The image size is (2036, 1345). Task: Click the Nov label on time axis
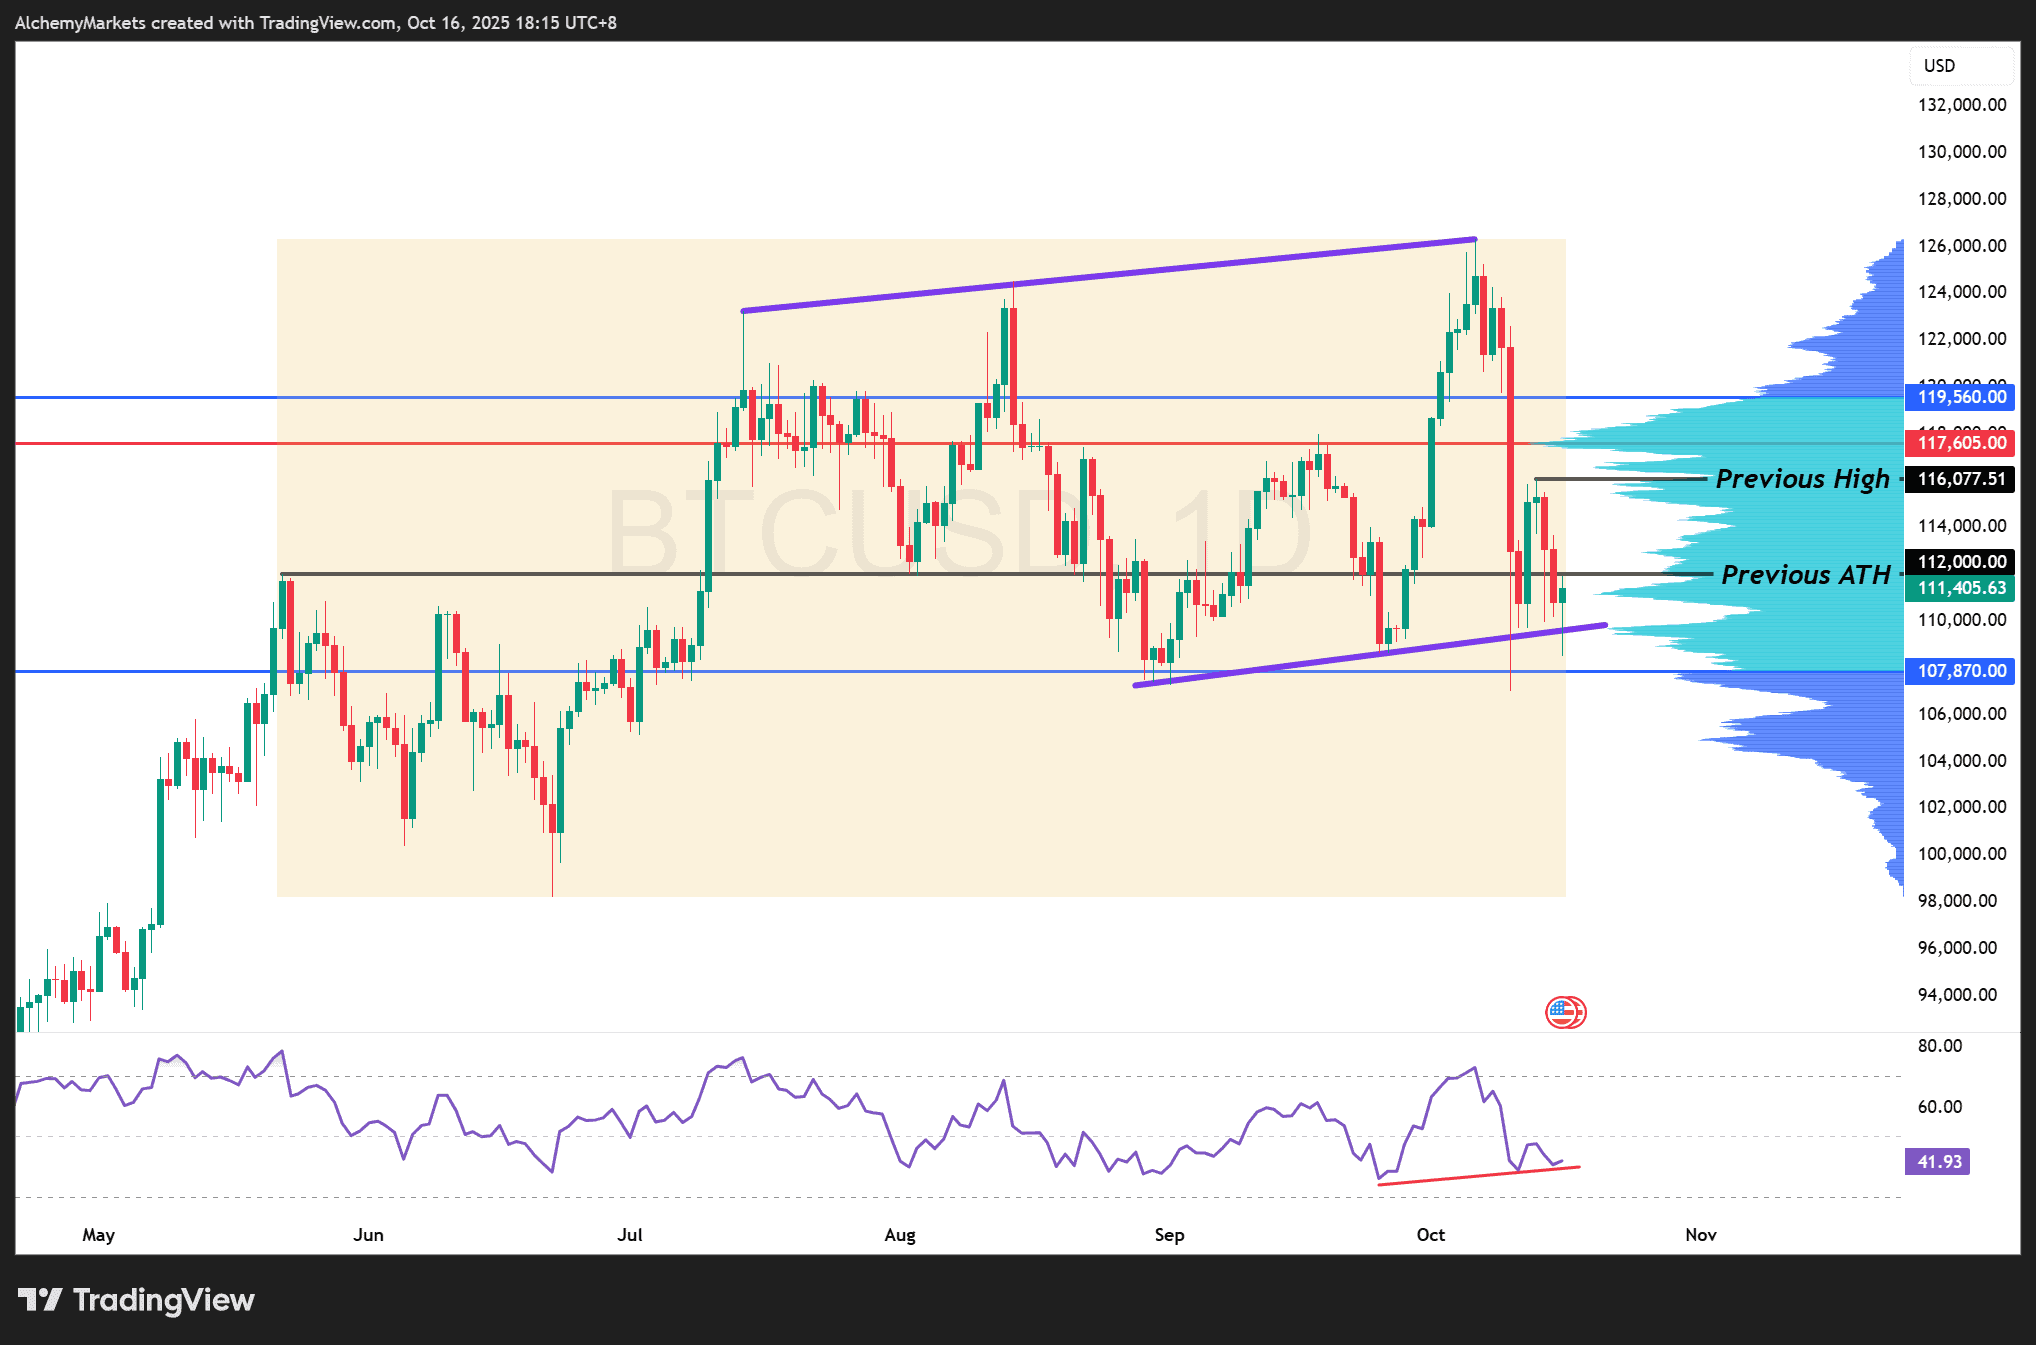(x=1700, y=1235)
